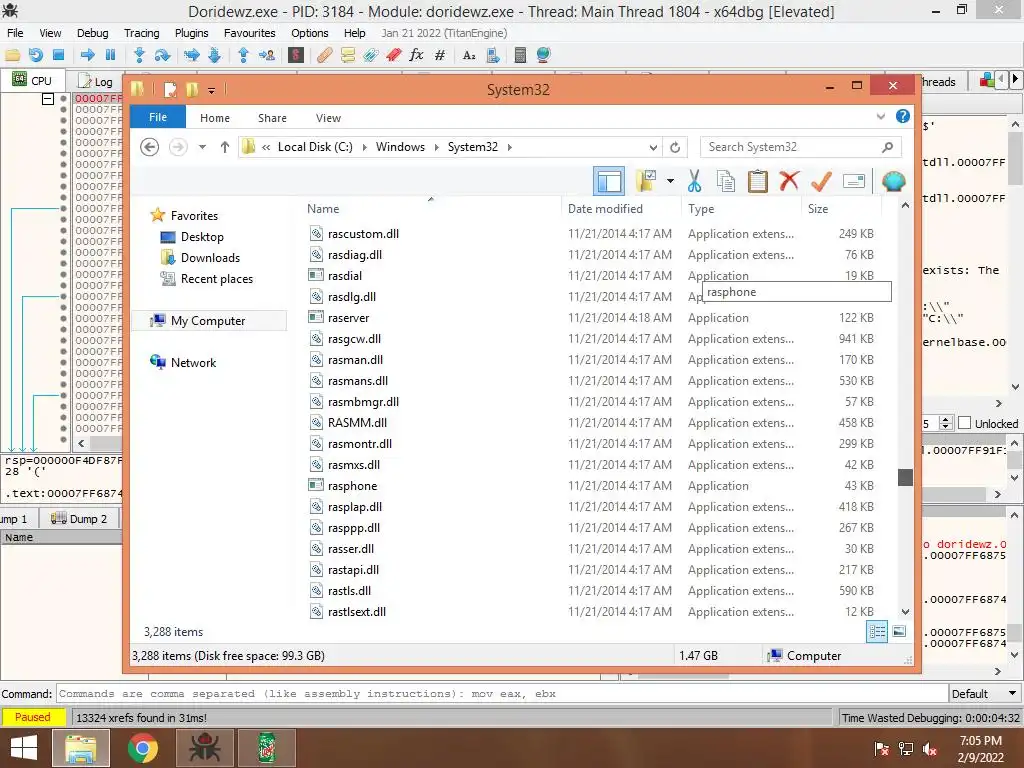1024x768 pixels.
Task: Toggle the Explorer preview pane layout icon
Action: click(609, 181)
